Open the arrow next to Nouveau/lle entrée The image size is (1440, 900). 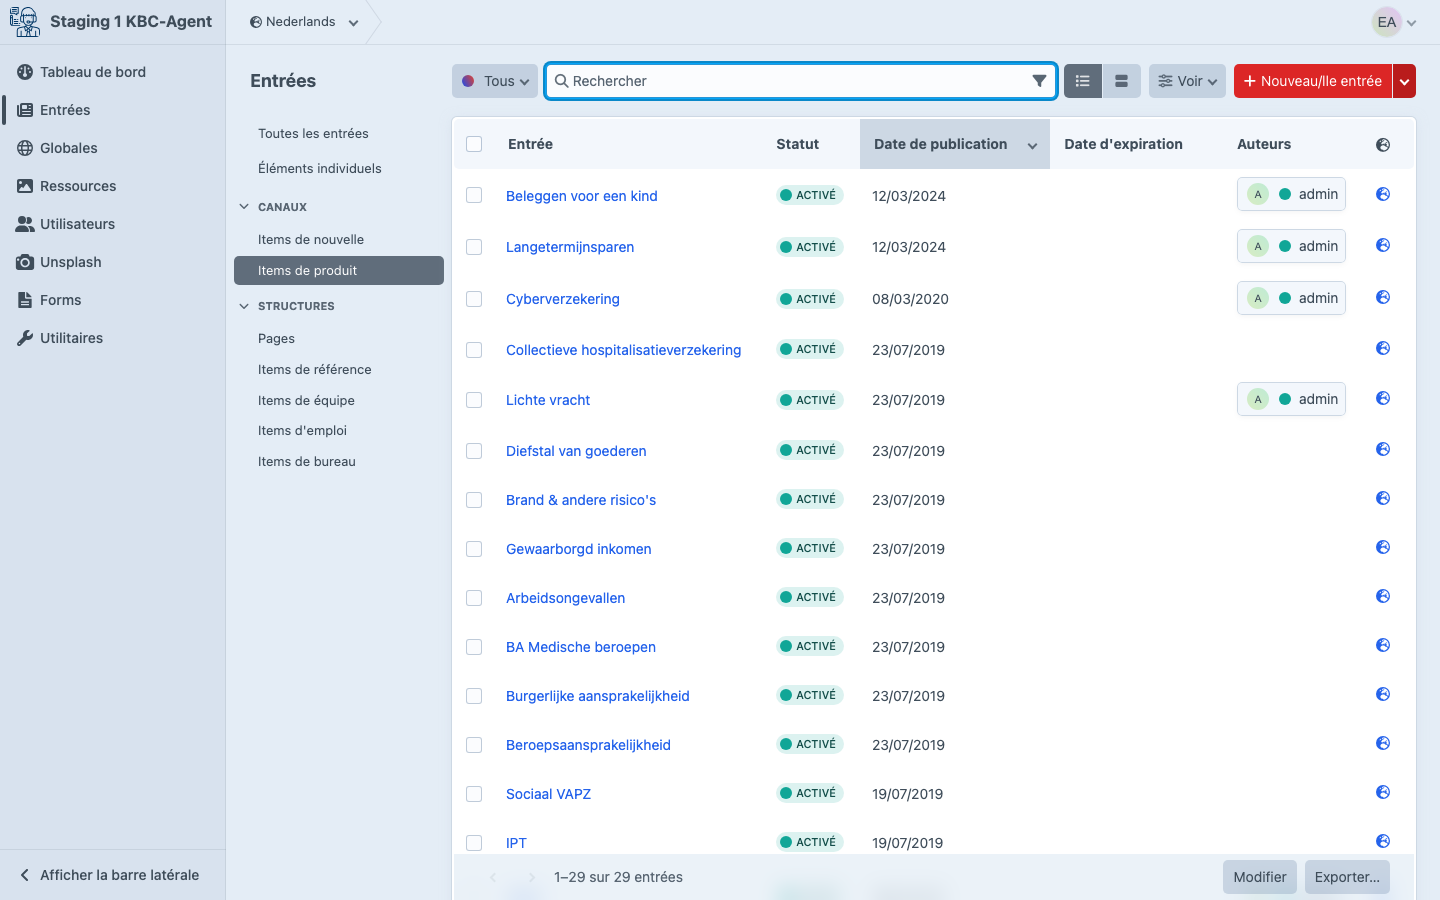pyautogui.click(x=1405, y=81)
